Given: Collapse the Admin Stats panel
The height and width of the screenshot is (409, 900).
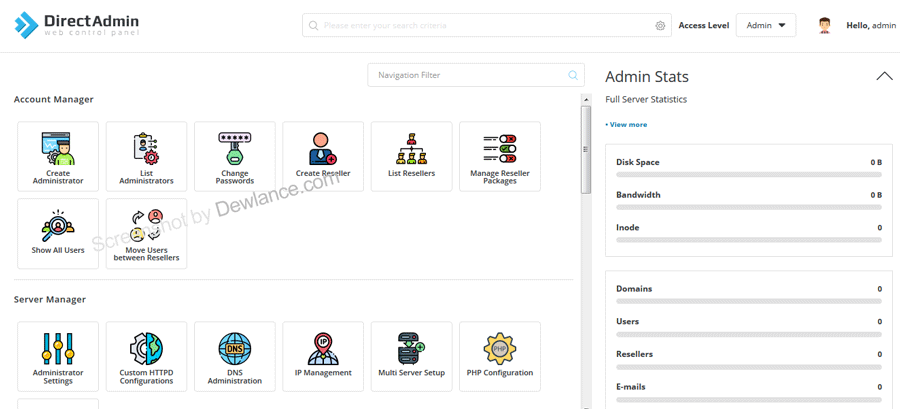Looking at the screenshot, I should (885, 76).
